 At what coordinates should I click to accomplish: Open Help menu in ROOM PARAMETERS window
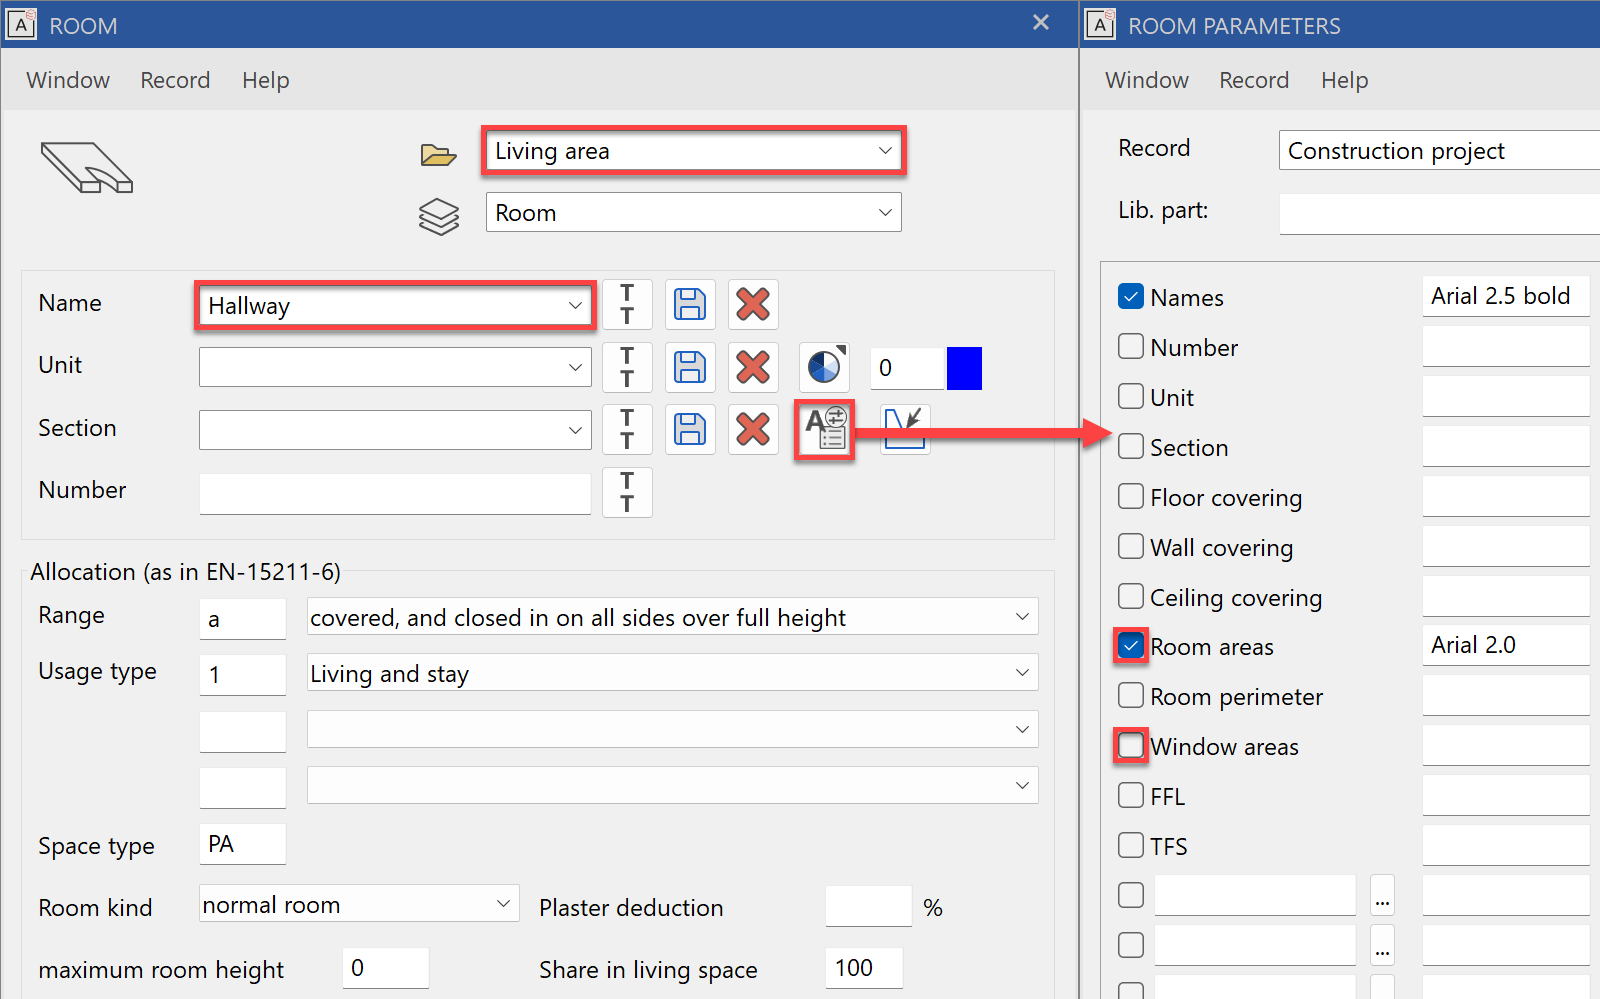pos(1344,80)
